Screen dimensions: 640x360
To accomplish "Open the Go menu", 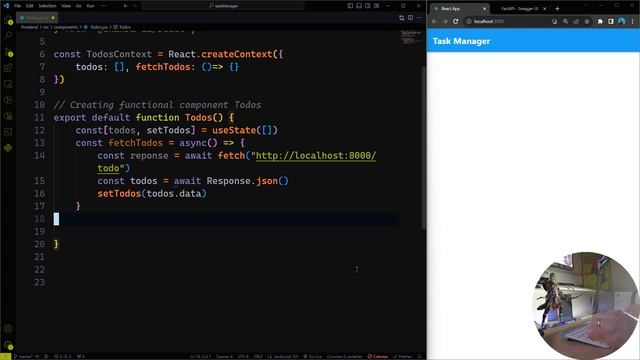I will pyautogui.click(x=79, y=6).
